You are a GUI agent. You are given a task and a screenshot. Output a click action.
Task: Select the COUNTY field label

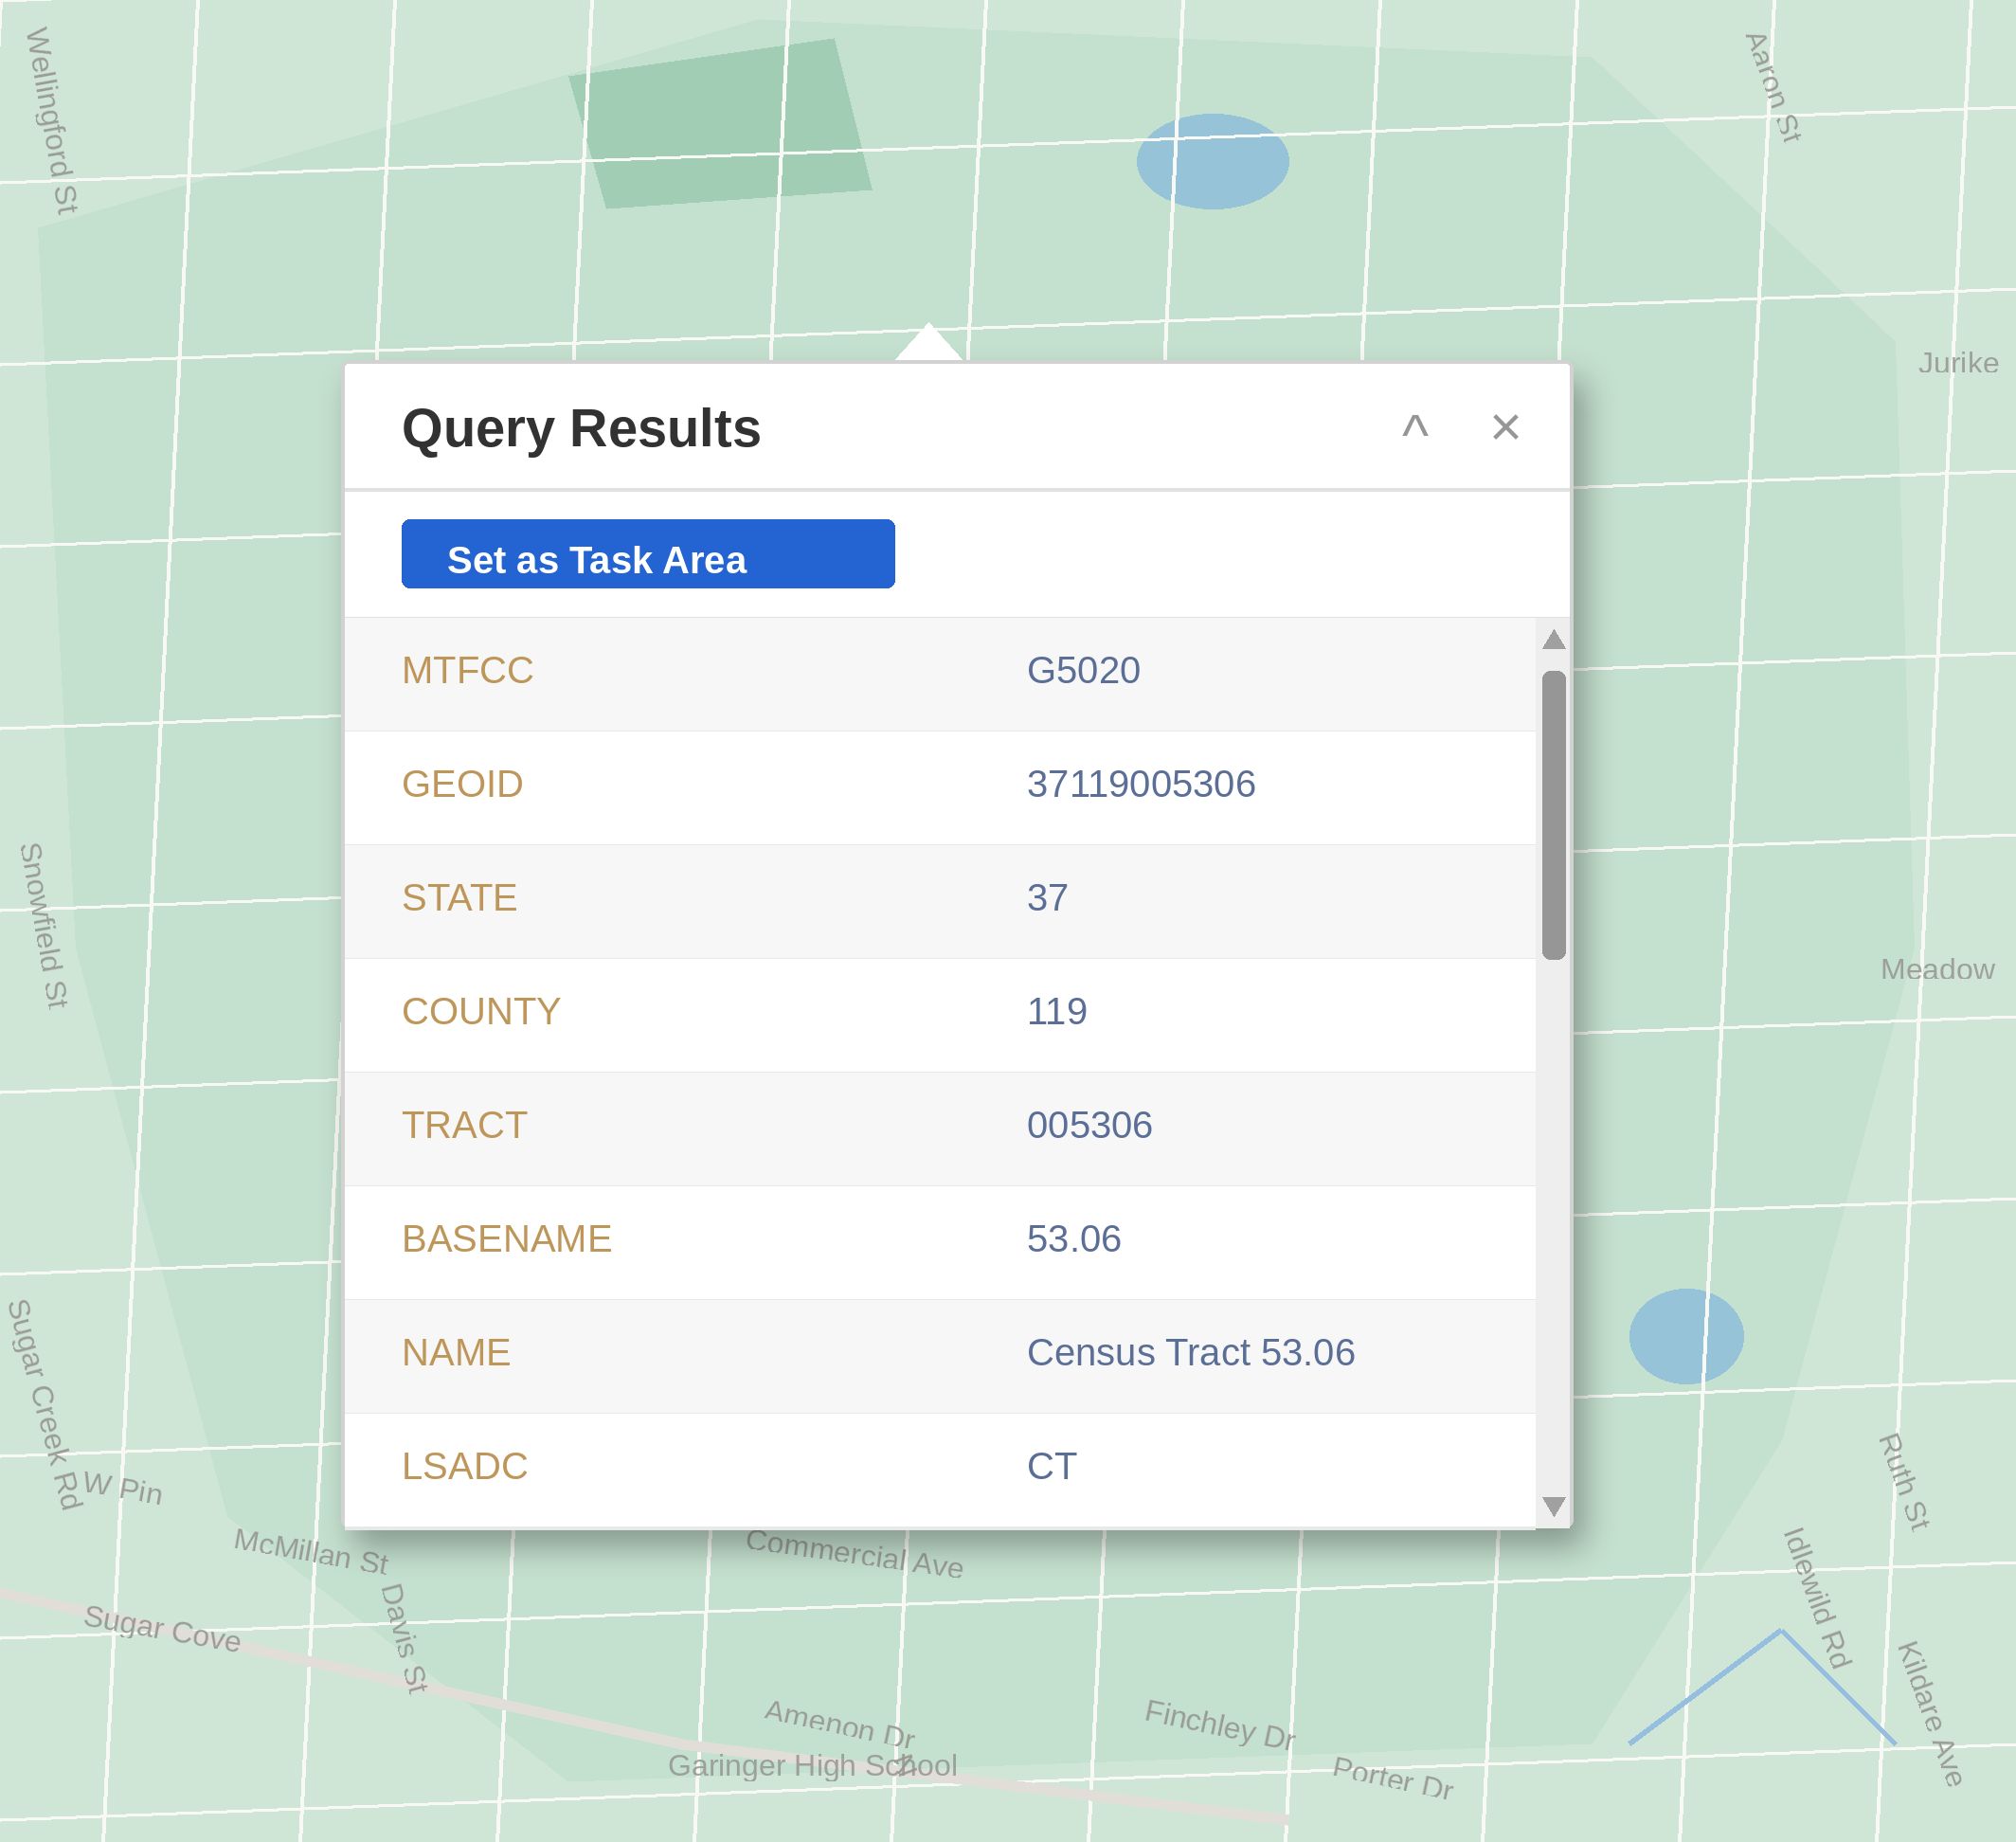click(x=481, y=1012)
